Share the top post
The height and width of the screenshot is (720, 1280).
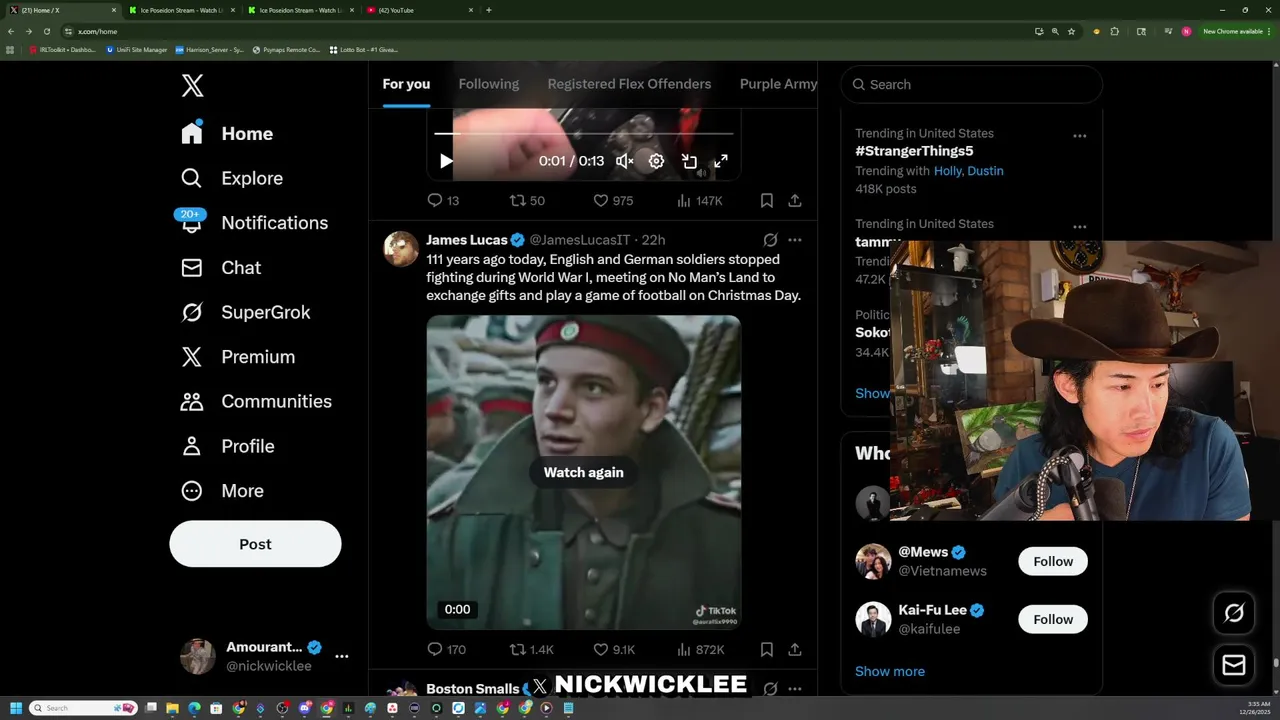pyautogui.click(x=795, y=200)
